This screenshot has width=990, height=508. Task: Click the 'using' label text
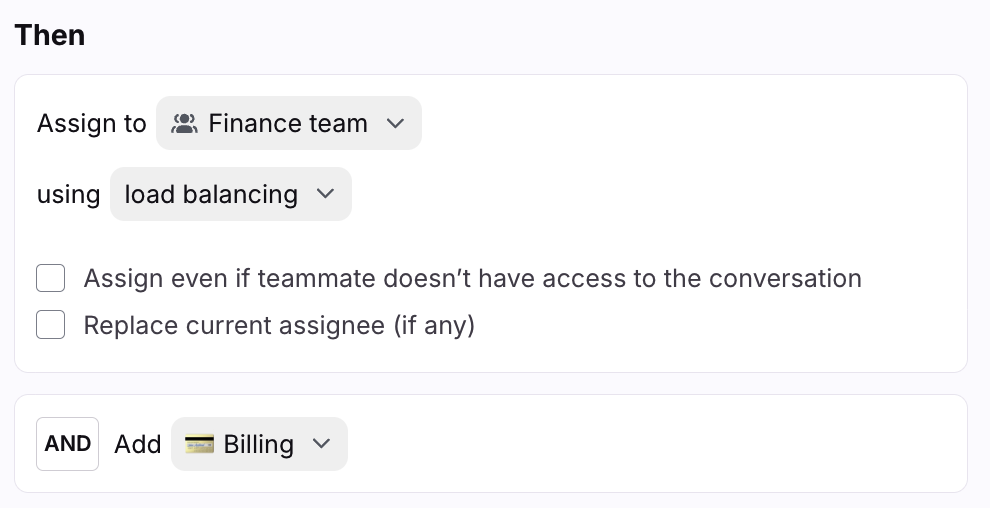click(68, 194)
